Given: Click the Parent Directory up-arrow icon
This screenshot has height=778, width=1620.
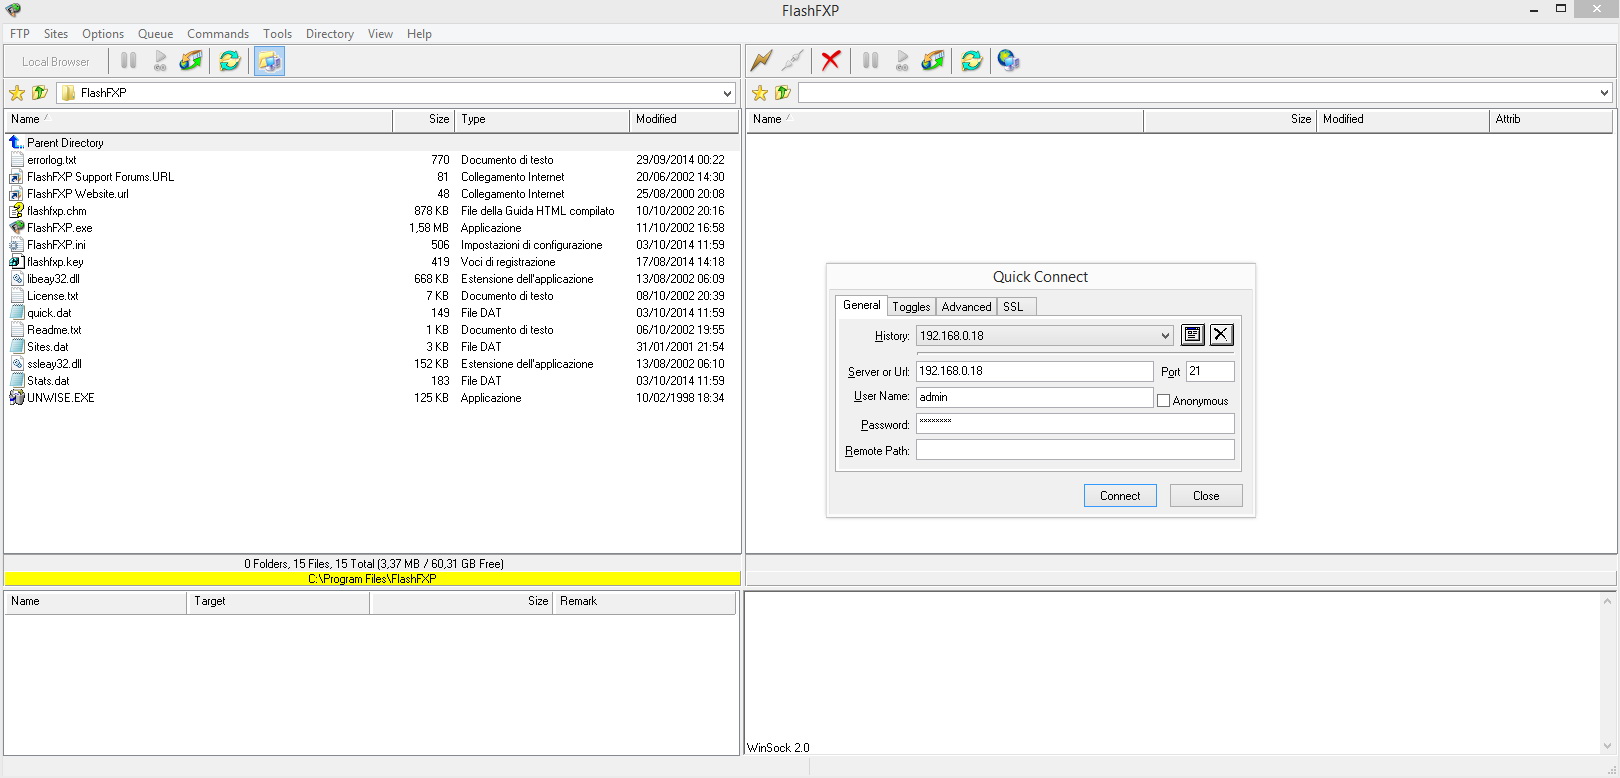Looking at the screenshot, I should 16,143.
